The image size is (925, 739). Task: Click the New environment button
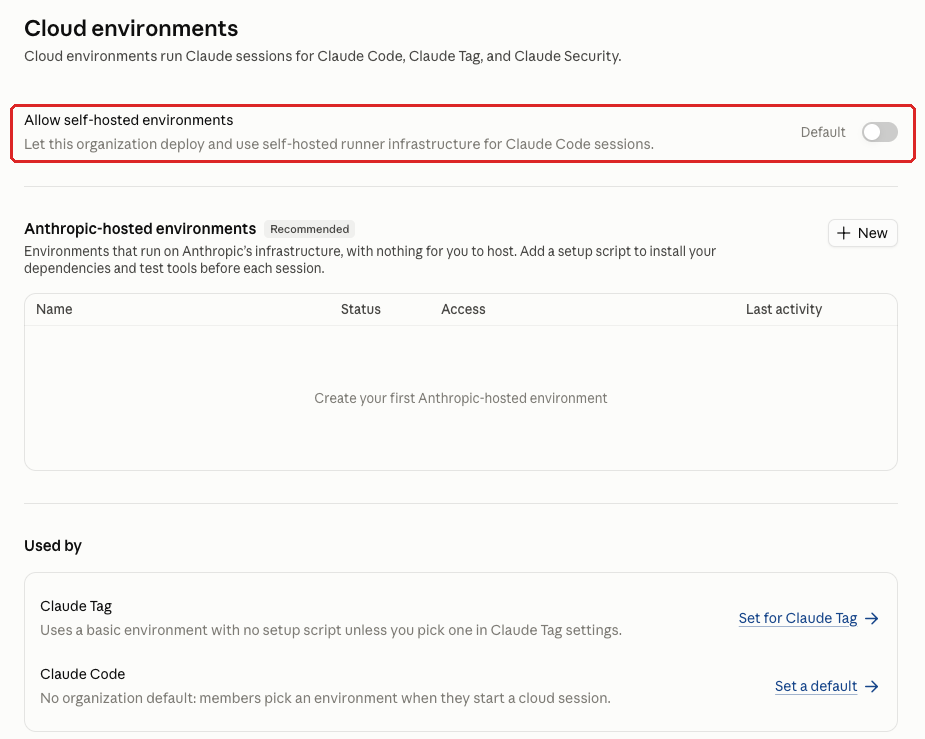point(862,233)
